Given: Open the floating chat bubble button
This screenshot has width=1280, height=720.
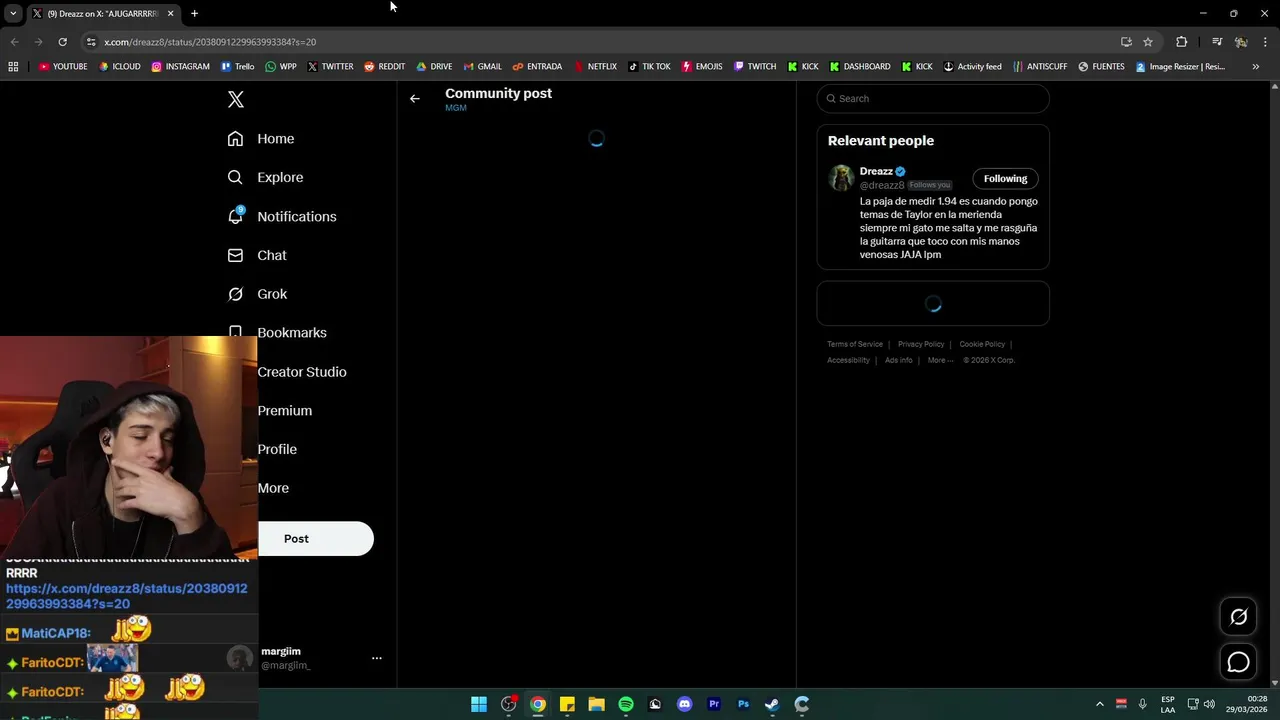Looking at the screenshot, I should [x=1238, y=662].
